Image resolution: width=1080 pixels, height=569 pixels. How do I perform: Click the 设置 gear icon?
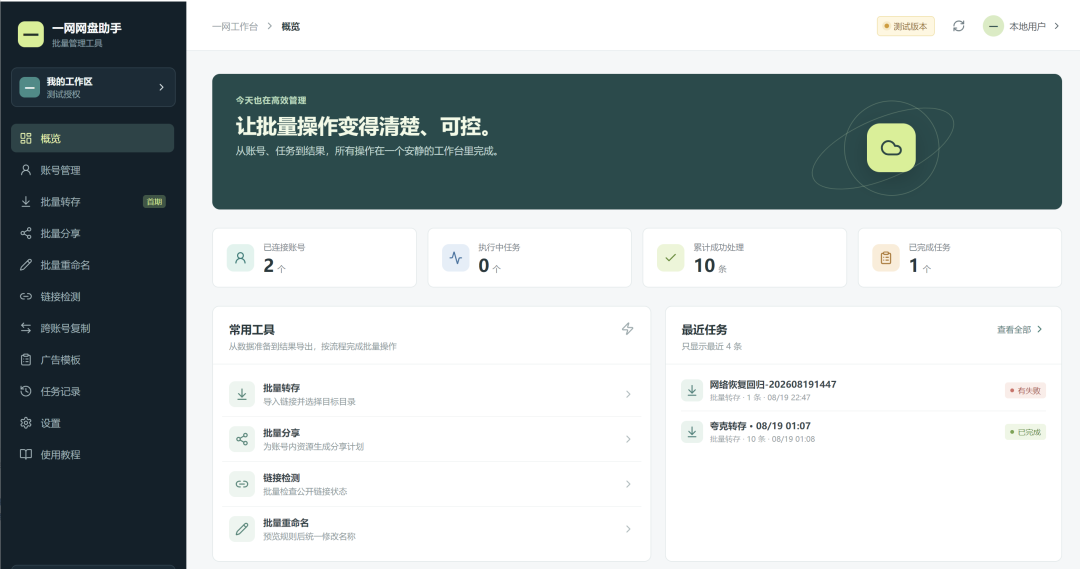tap(25, 423)
